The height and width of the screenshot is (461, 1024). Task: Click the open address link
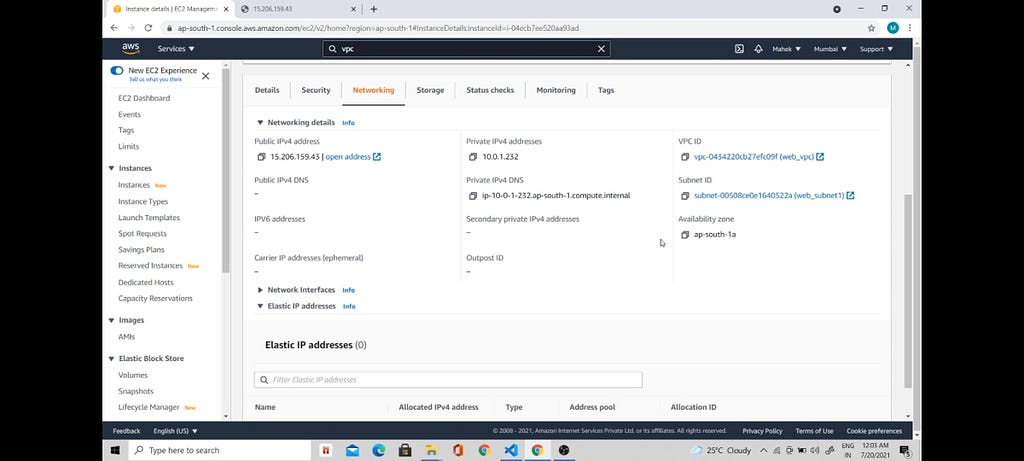[348, 157]
